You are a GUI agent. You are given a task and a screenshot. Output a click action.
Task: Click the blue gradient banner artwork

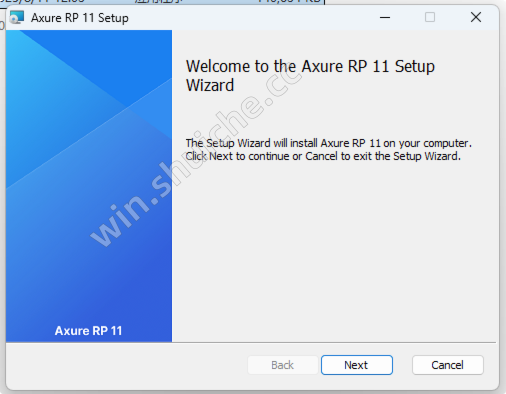89,186
